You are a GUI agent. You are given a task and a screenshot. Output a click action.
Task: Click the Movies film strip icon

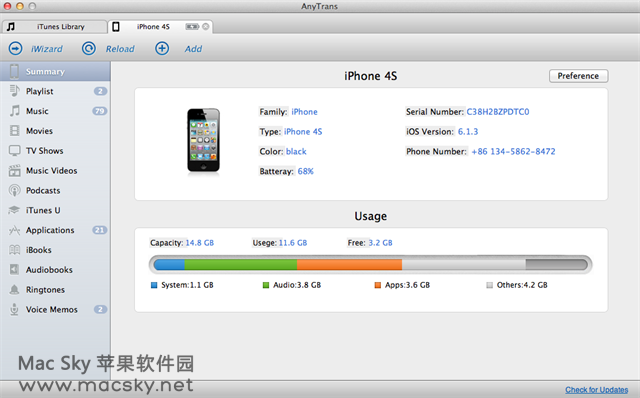(x=14, y=131)
